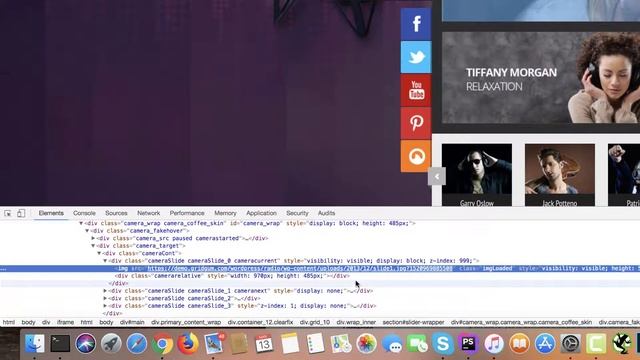Select div.wrap_inner breadcrumb

tap(356, 322)
